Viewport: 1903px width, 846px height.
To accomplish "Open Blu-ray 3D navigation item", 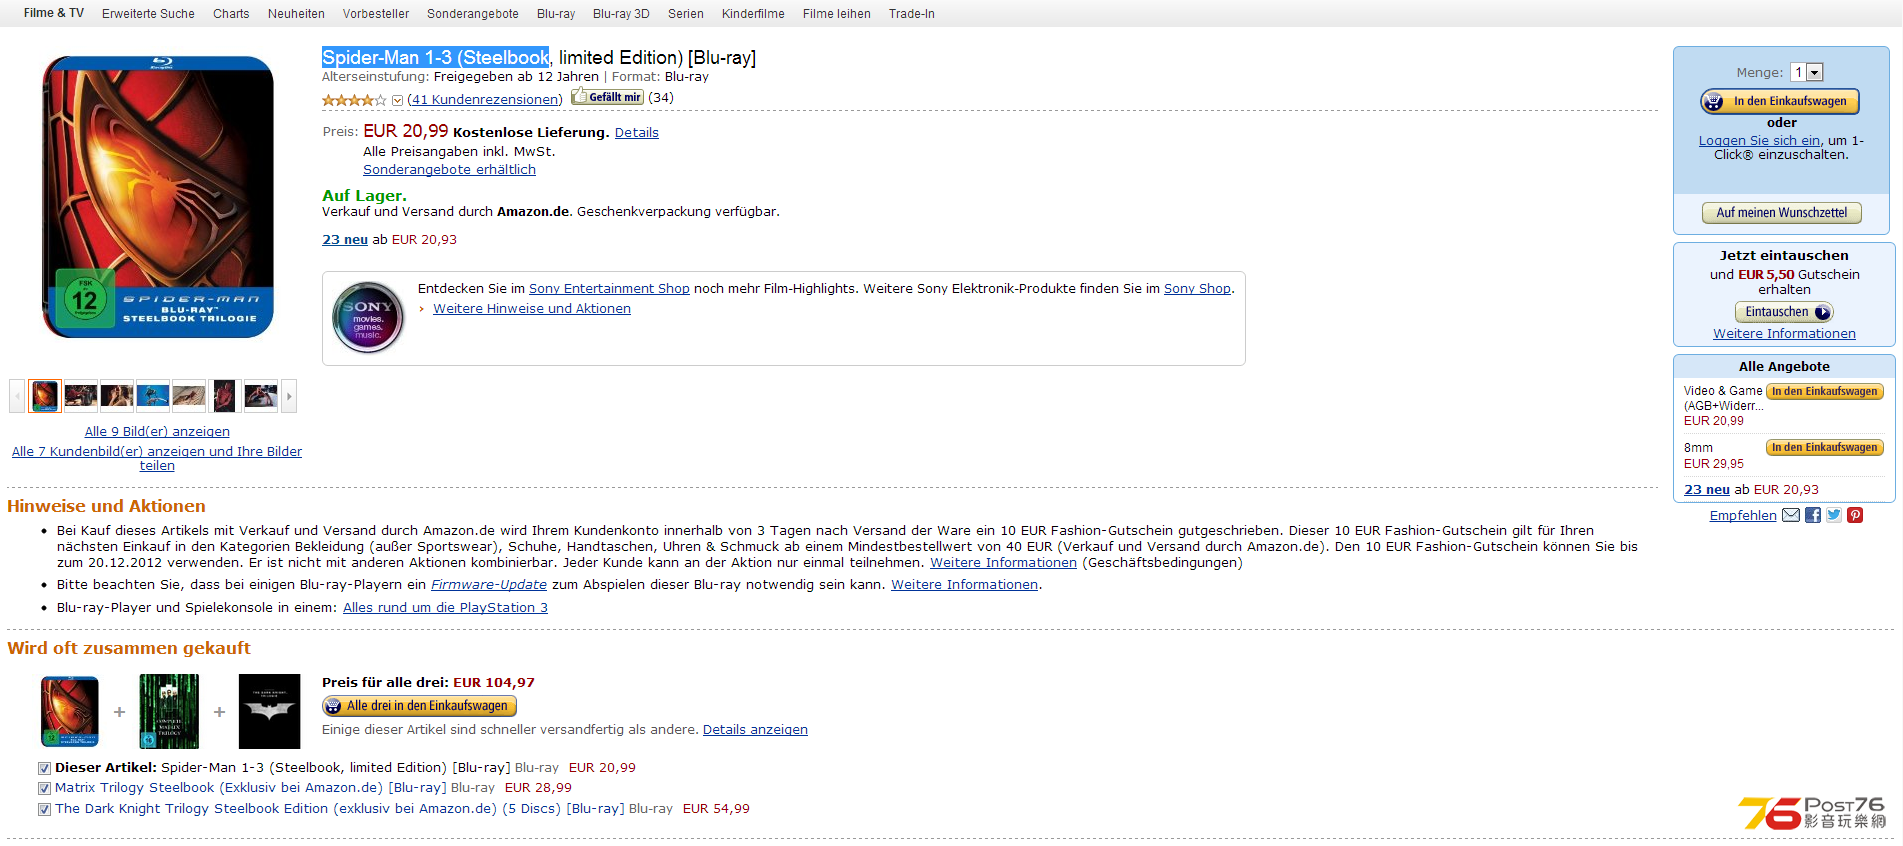I will [621, 14].
